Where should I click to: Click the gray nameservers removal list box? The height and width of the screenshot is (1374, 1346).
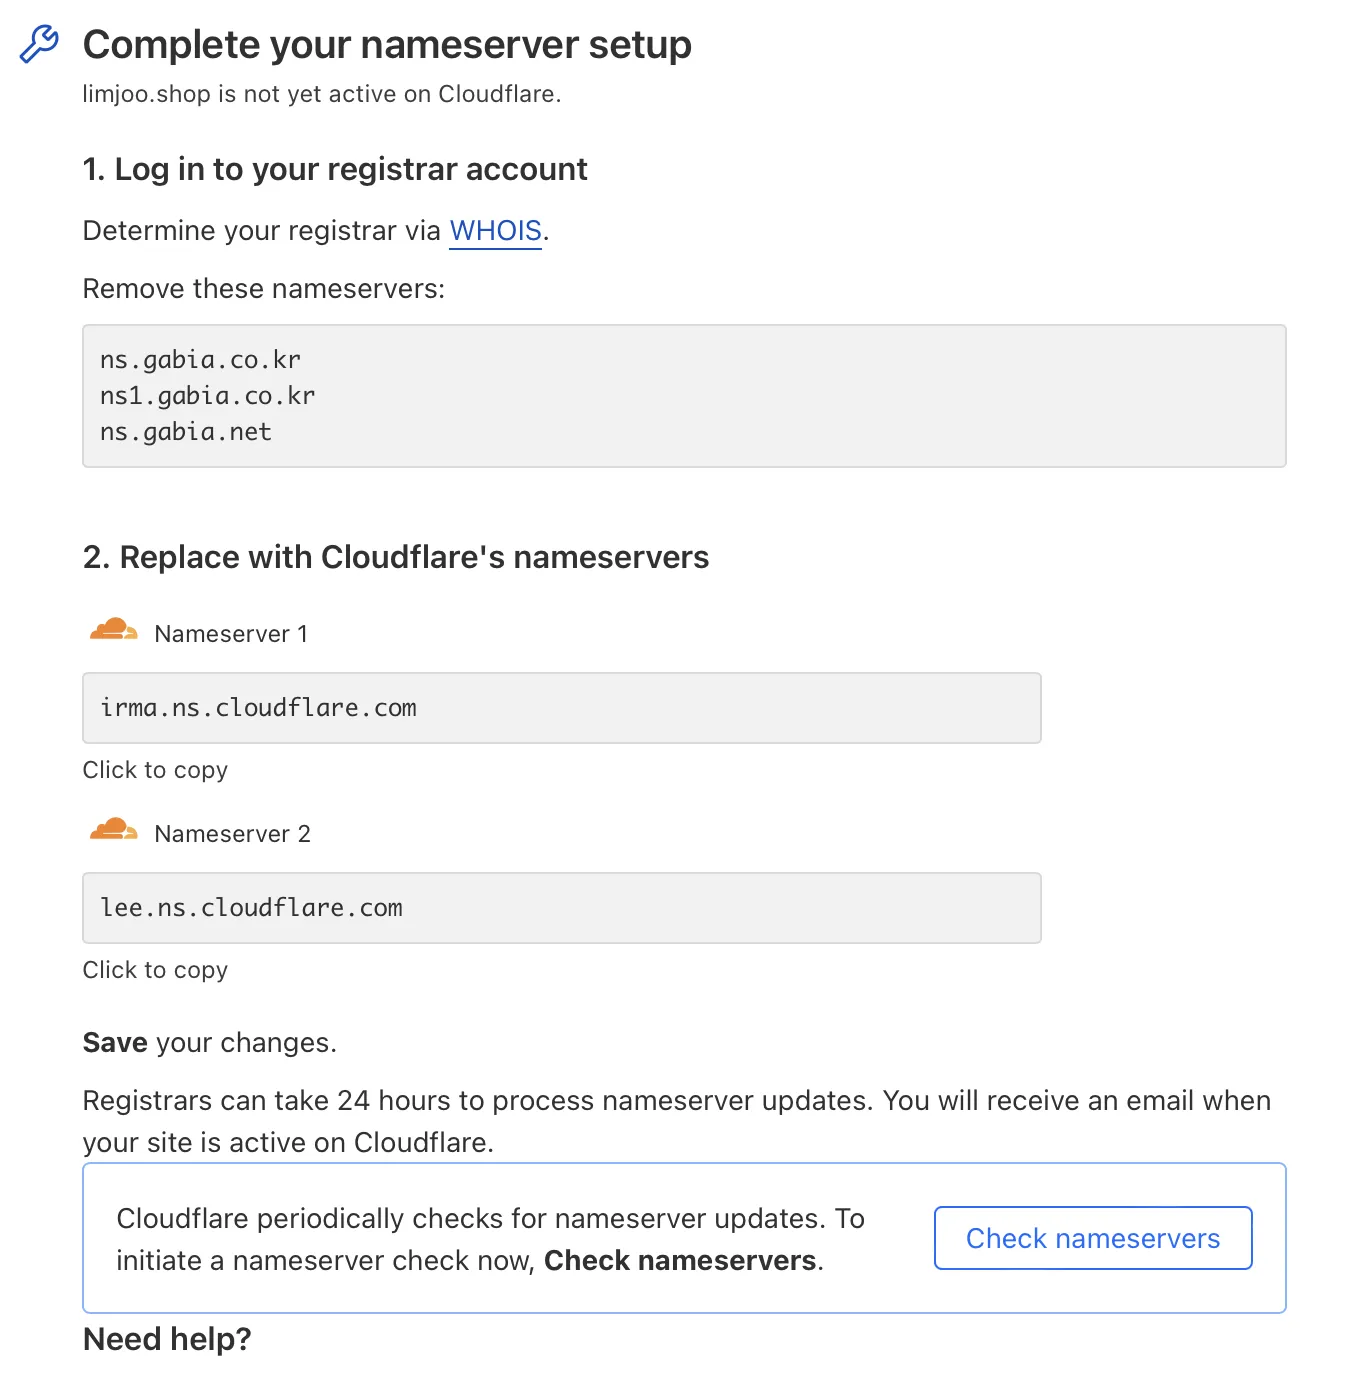(x=684, y=395)
